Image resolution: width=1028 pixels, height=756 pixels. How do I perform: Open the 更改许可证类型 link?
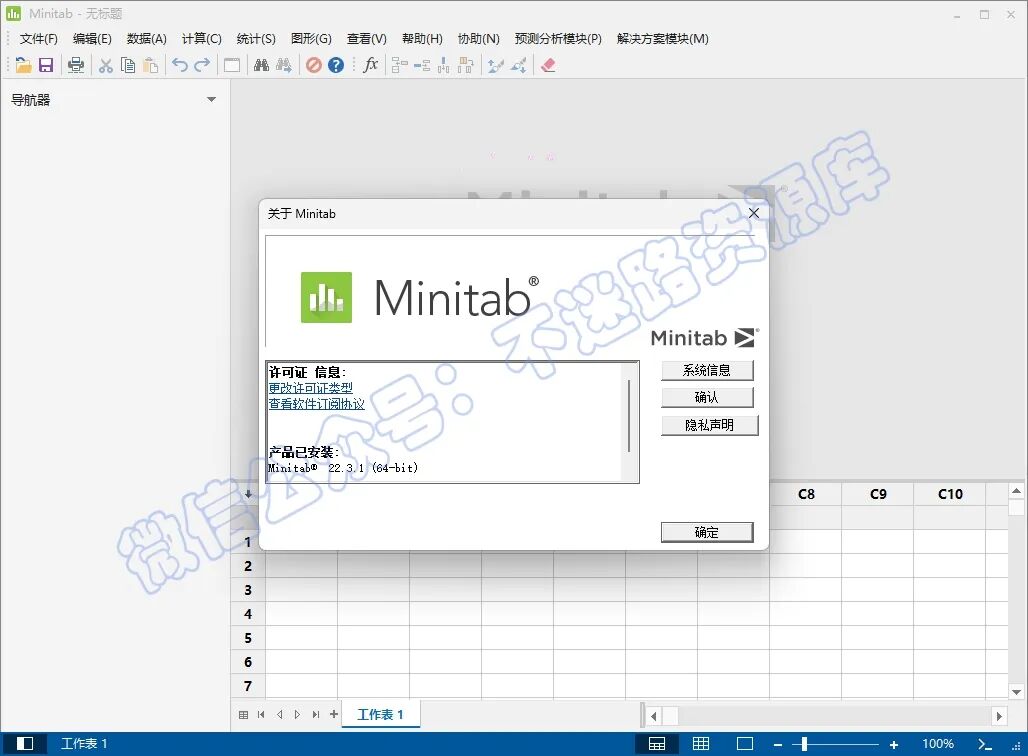[x=310, y=388]
